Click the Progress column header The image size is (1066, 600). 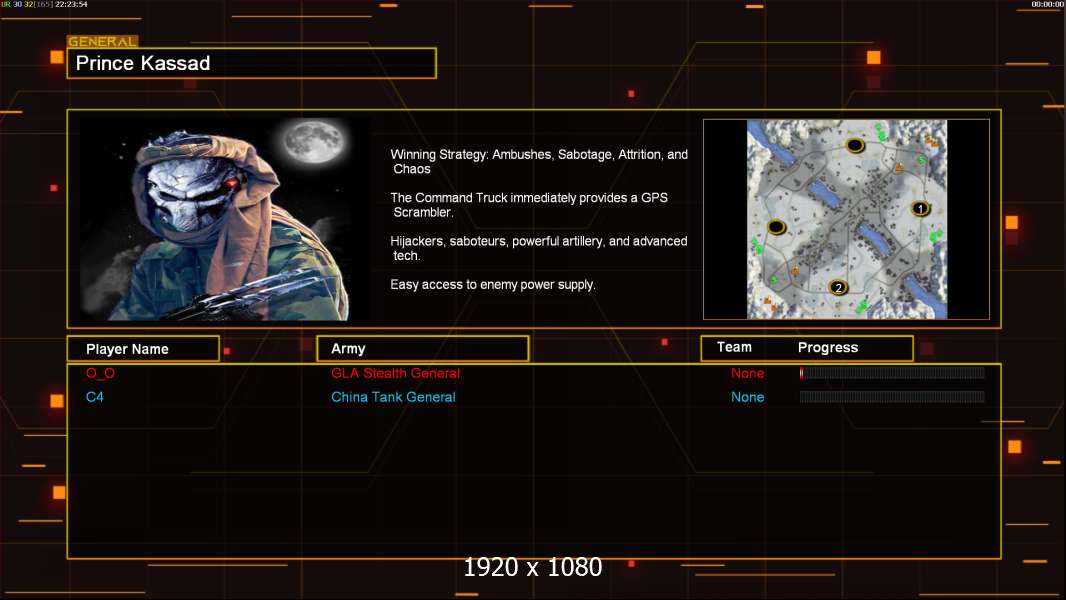coord(827,347)
